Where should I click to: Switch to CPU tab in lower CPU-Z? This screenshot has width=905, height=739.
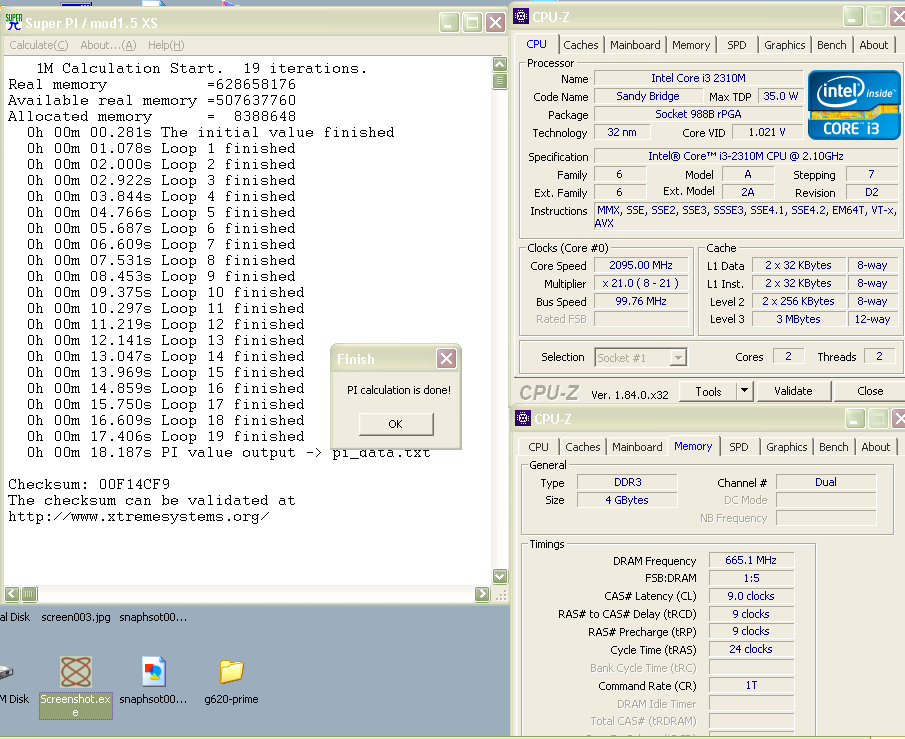click(538, 447)
